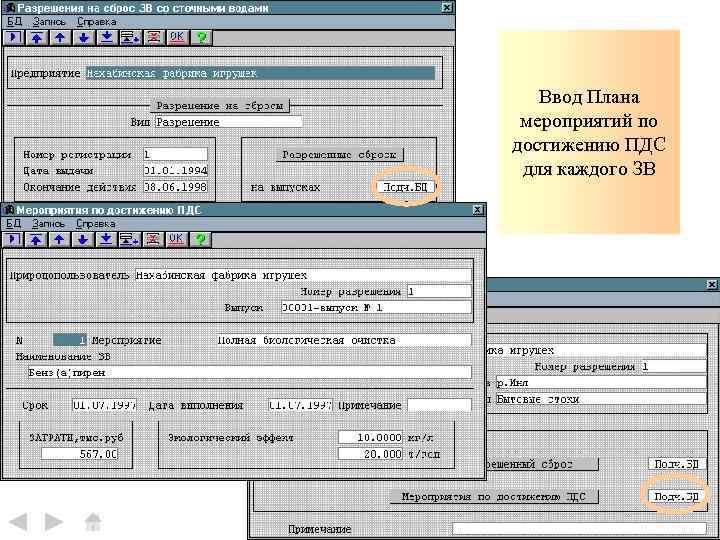The width and height of the screenshot is (720, 540).
Task: Go to next record in Разрешения toolbar
Action: coord(84,37)
